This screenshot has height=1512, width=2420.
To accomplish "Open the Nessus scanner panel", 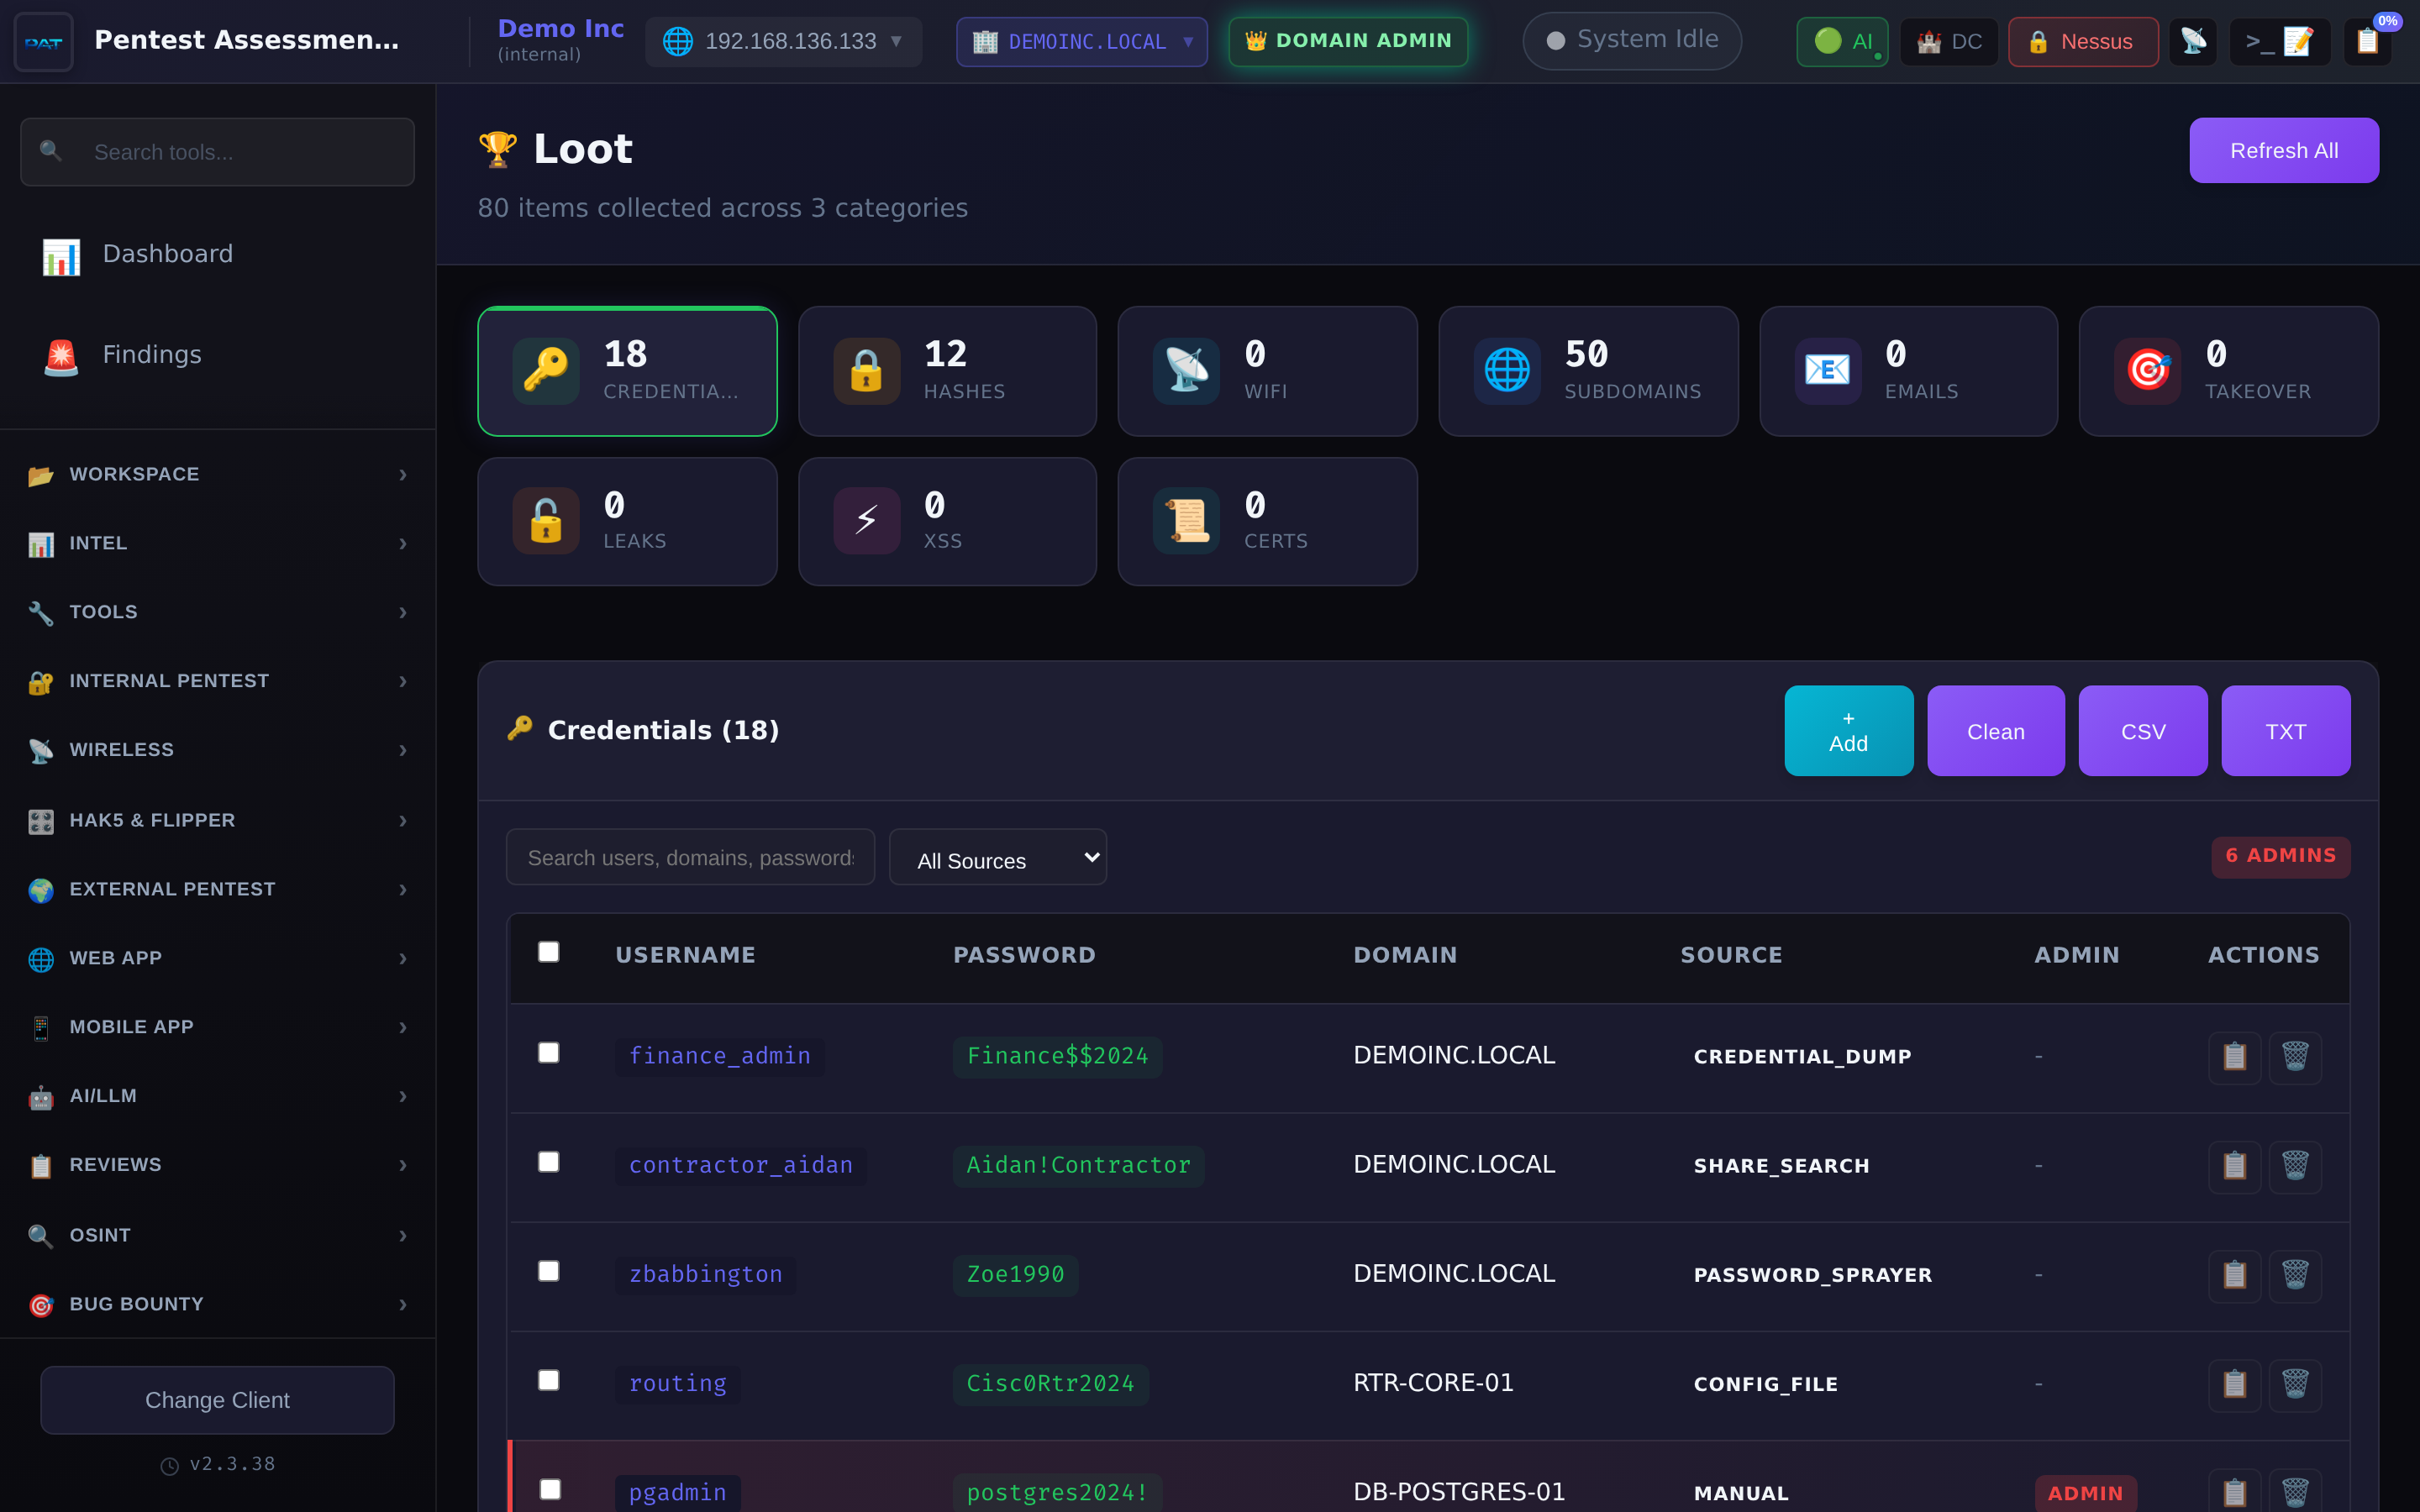I will point(2082,41).
